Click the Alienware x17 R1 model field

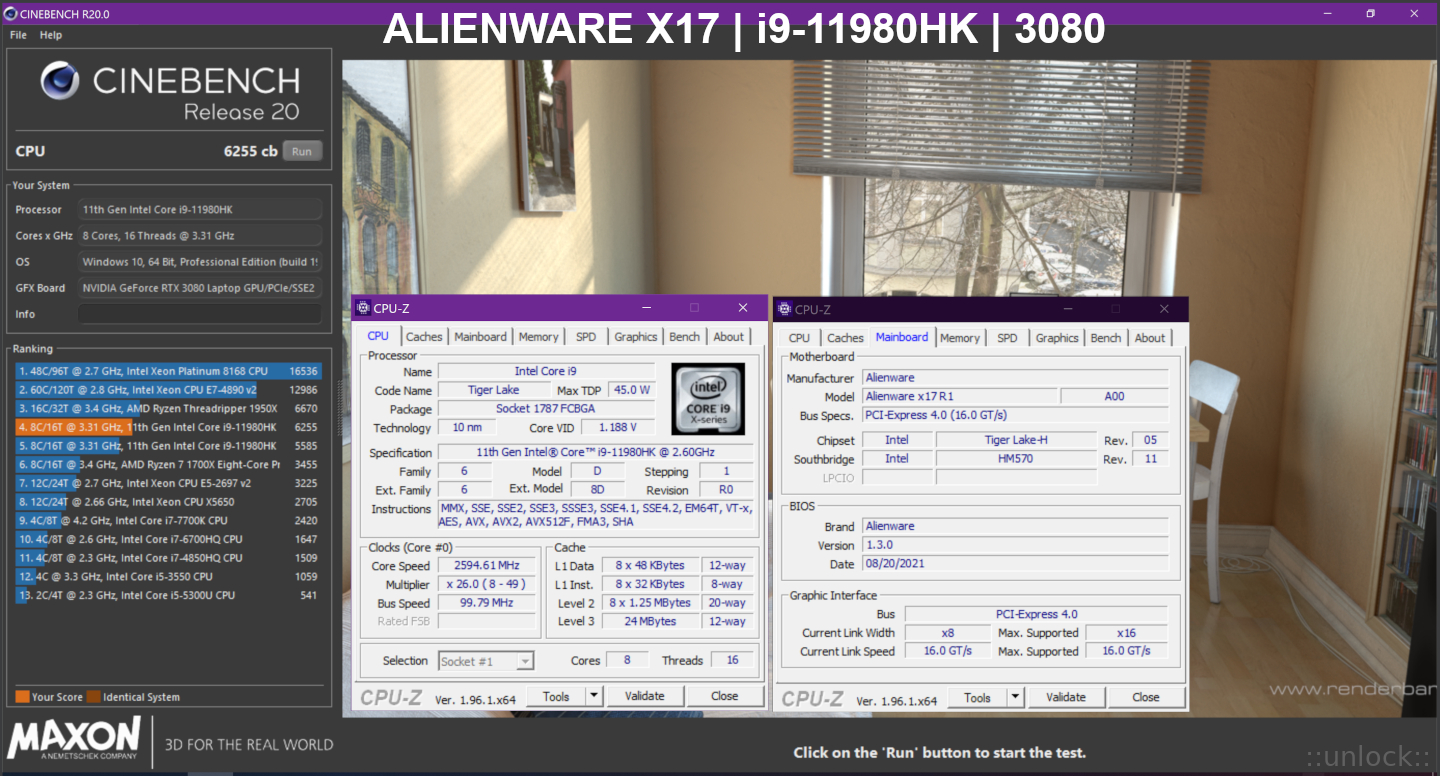click(x=958, y=397)
